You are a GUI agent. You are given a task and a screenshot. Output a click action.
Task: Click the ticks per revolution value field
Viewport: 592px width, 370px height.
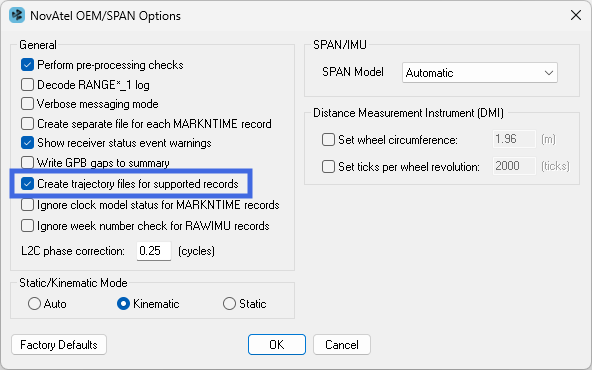click(514, 166)
